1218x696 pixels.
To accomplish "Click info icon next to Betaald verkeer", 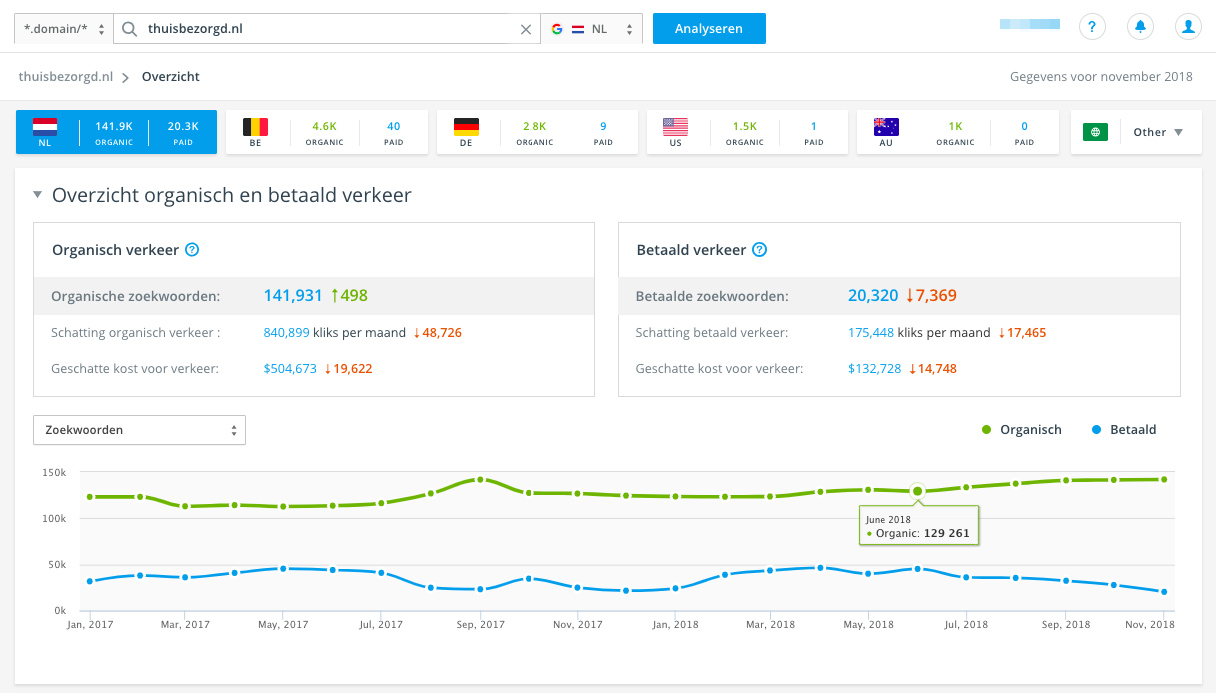I will [x=759, y=250].
